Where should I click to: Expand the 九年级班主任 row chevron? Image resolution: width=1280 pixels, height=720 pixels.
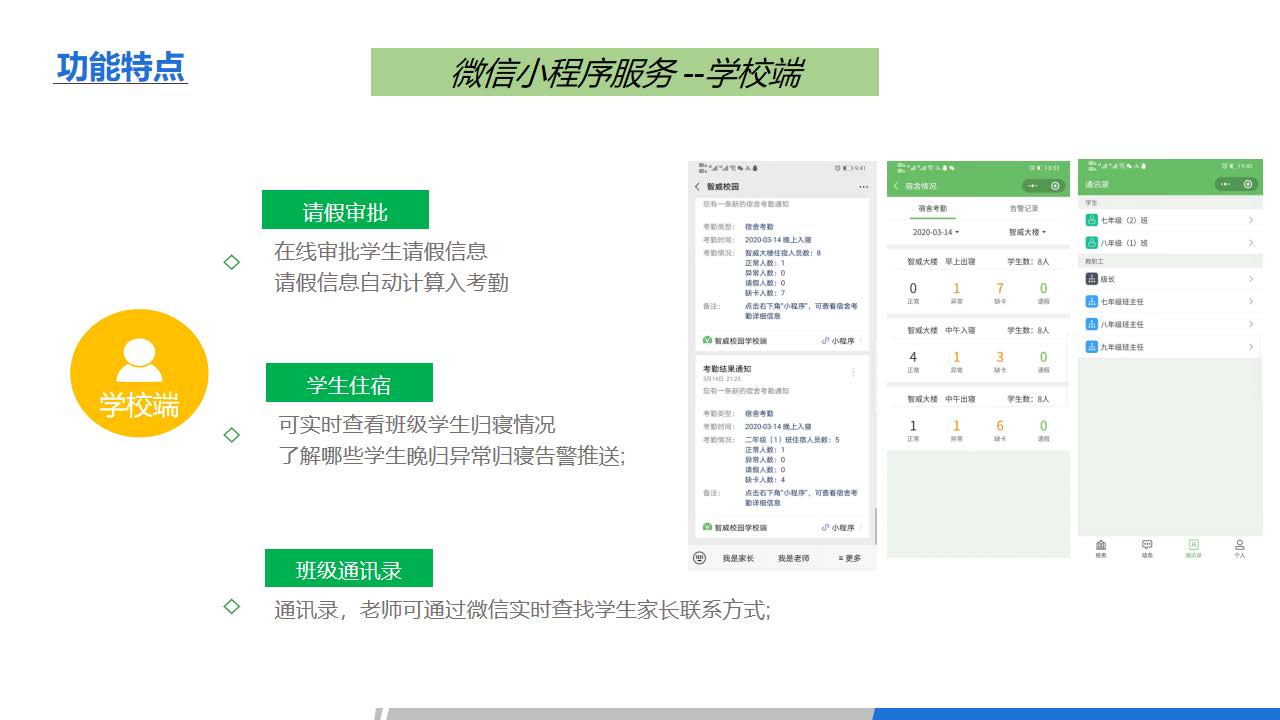pyautogui.click(x=1251, y=347)
